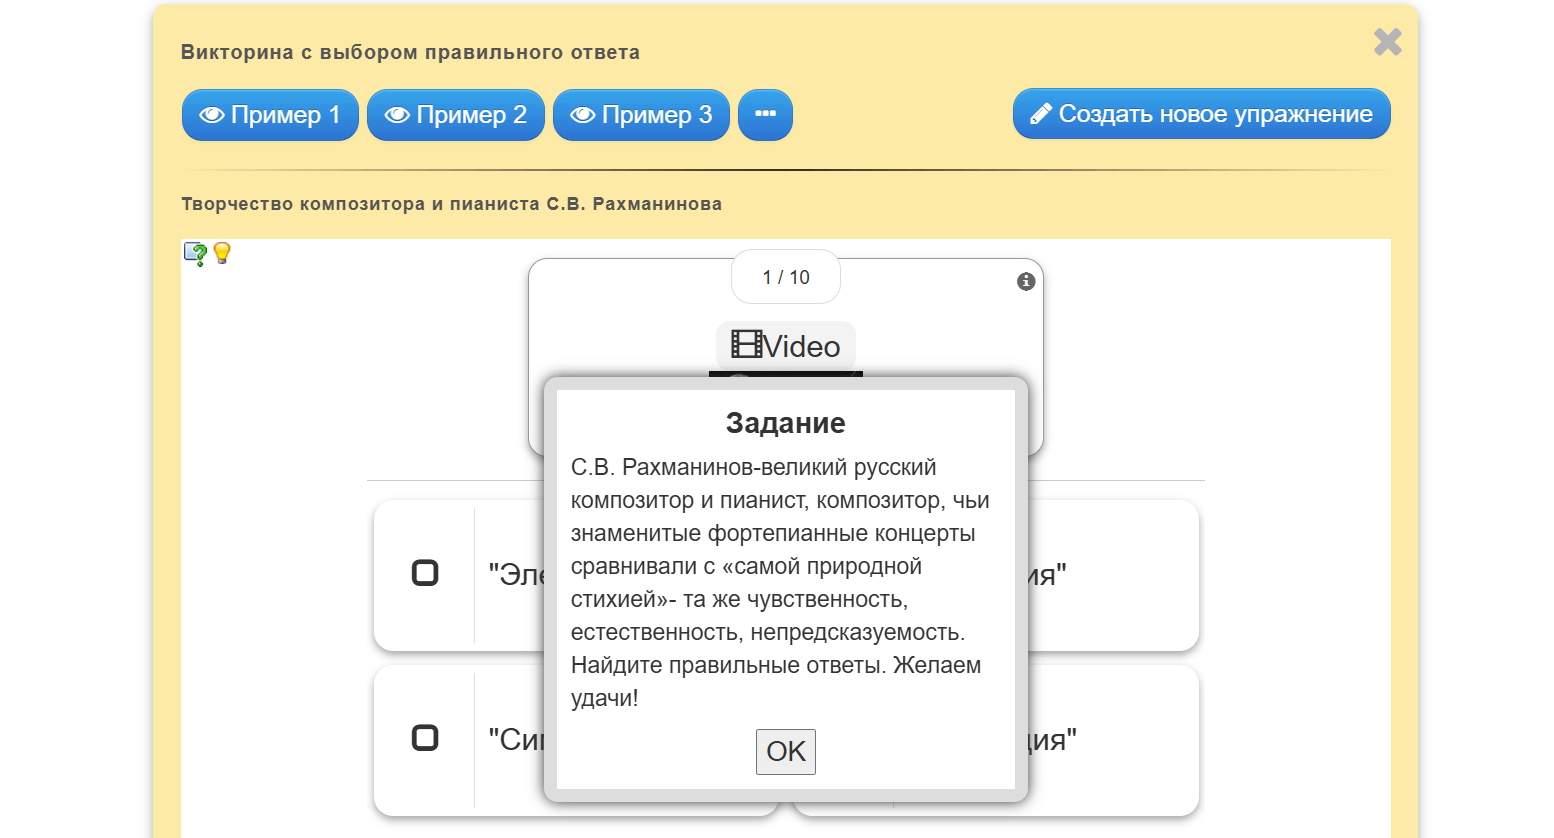Viewport: 1554px width, 838px height.
Task: Expand more examples via the ellipsis button
Action: click(x=765, y=114)
